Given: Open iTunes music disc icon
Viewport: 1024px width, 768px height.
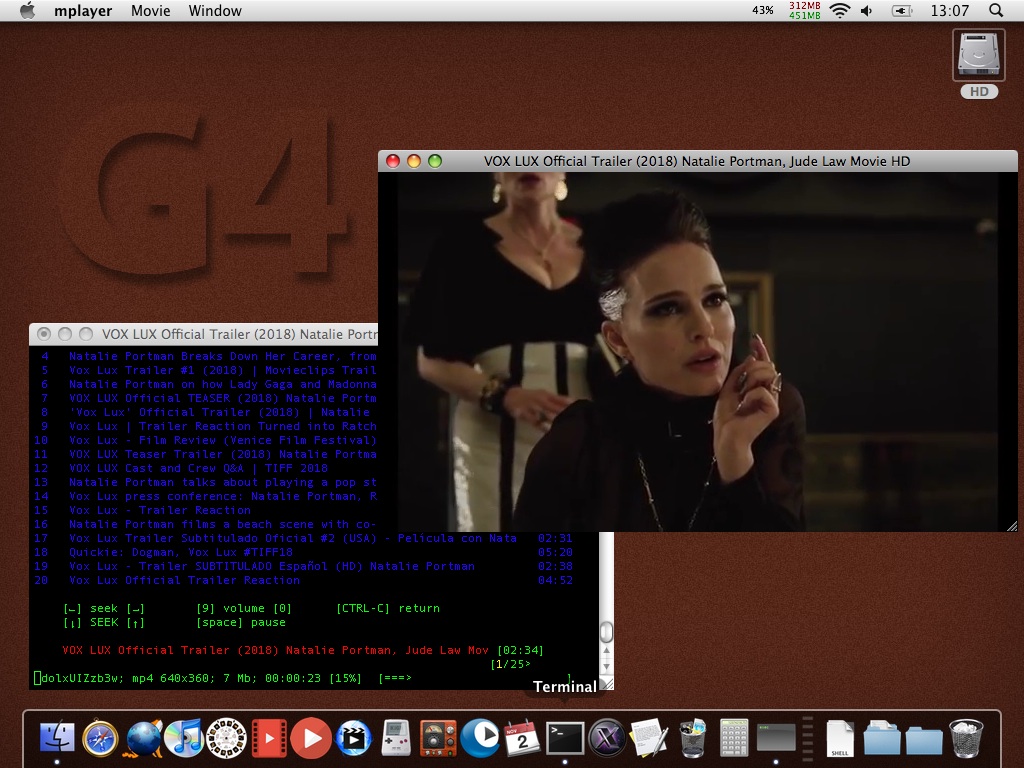Looking at the screenshot, I should tap(184, 738).
